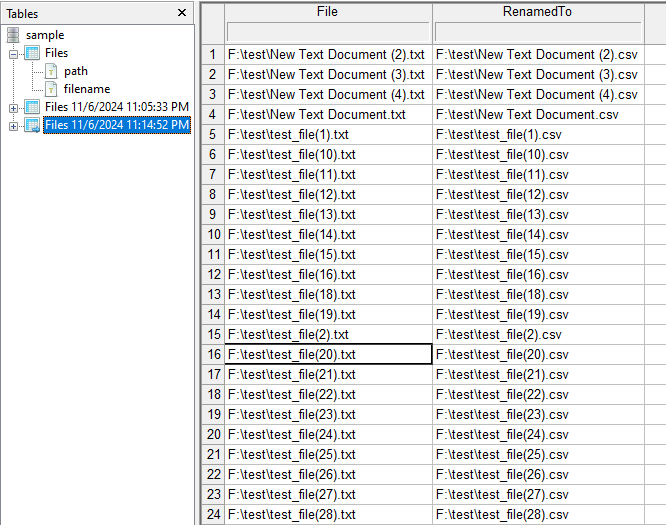Expand the Files 11:14:52 PM node
This screenshot has width=666, height=525.
(13, 125)
